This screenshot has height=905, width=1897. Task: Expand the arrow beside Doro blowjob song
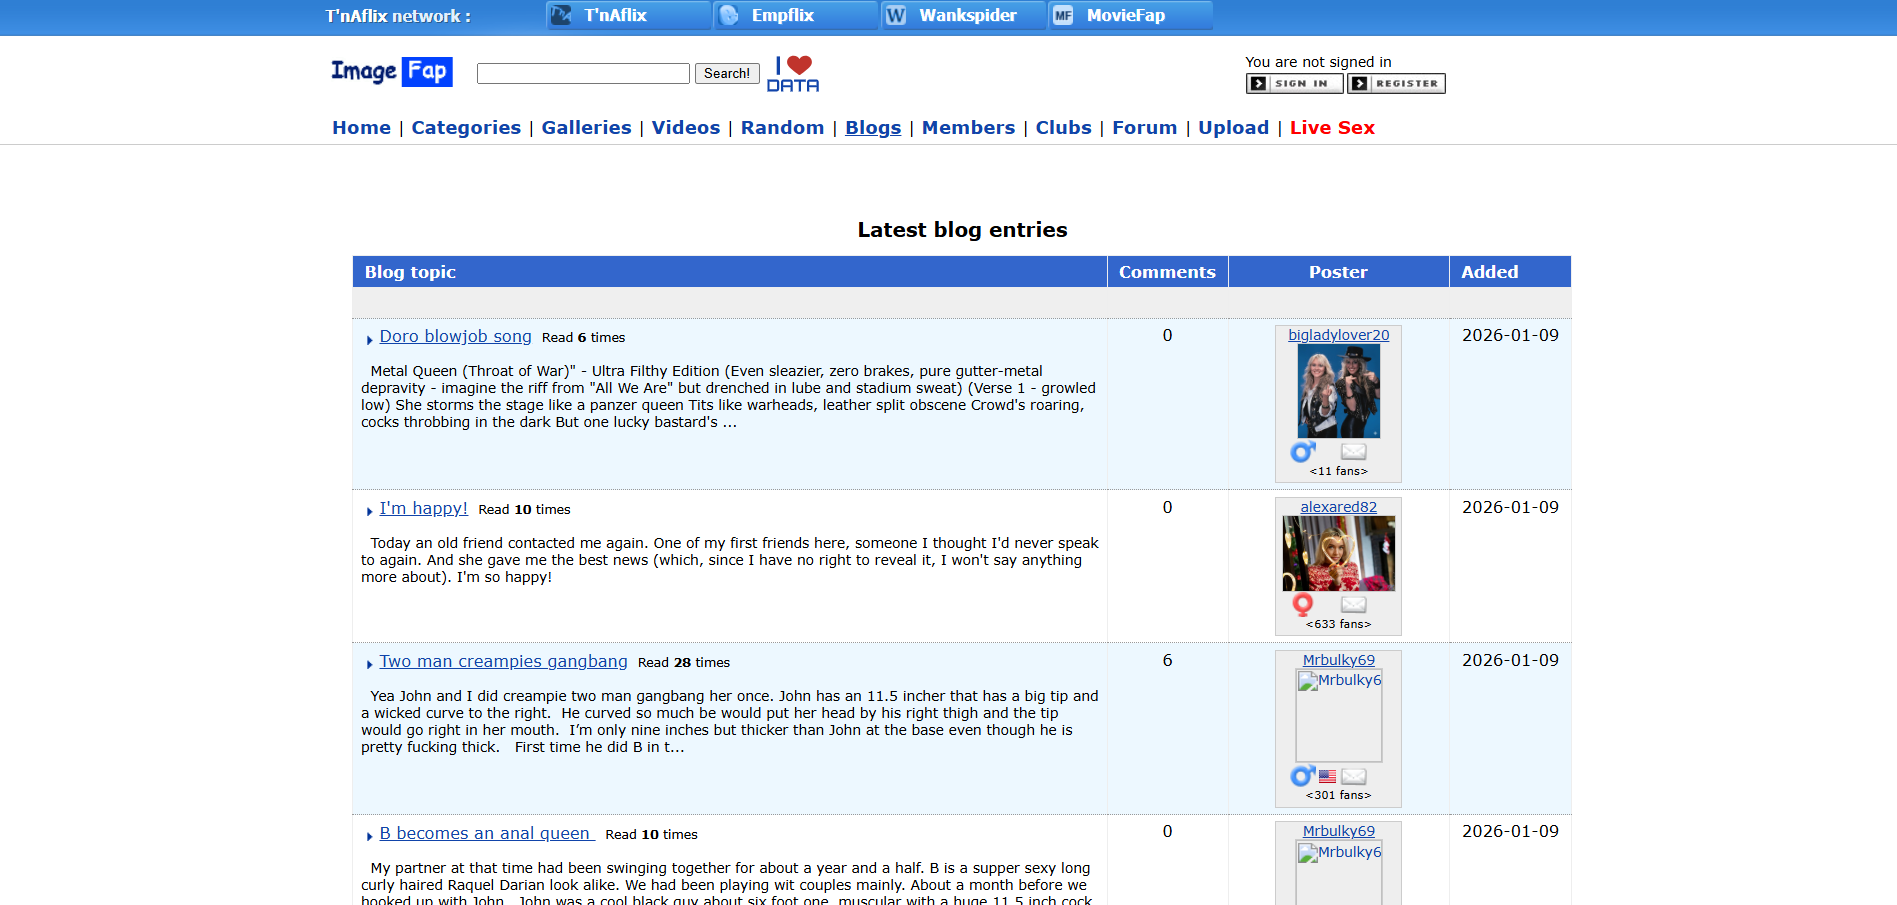(x=369, y=339)
